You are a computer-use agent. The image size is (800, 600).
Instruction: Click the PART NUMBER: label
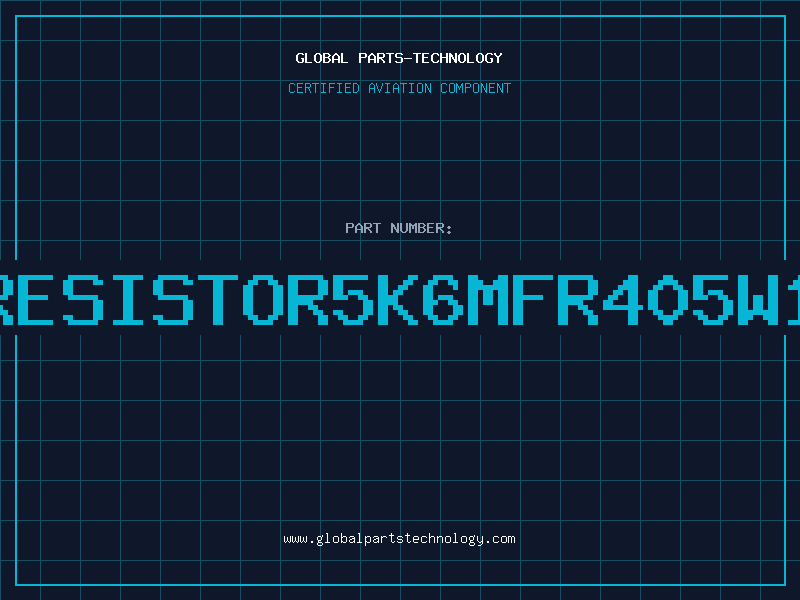pos(399,228)
